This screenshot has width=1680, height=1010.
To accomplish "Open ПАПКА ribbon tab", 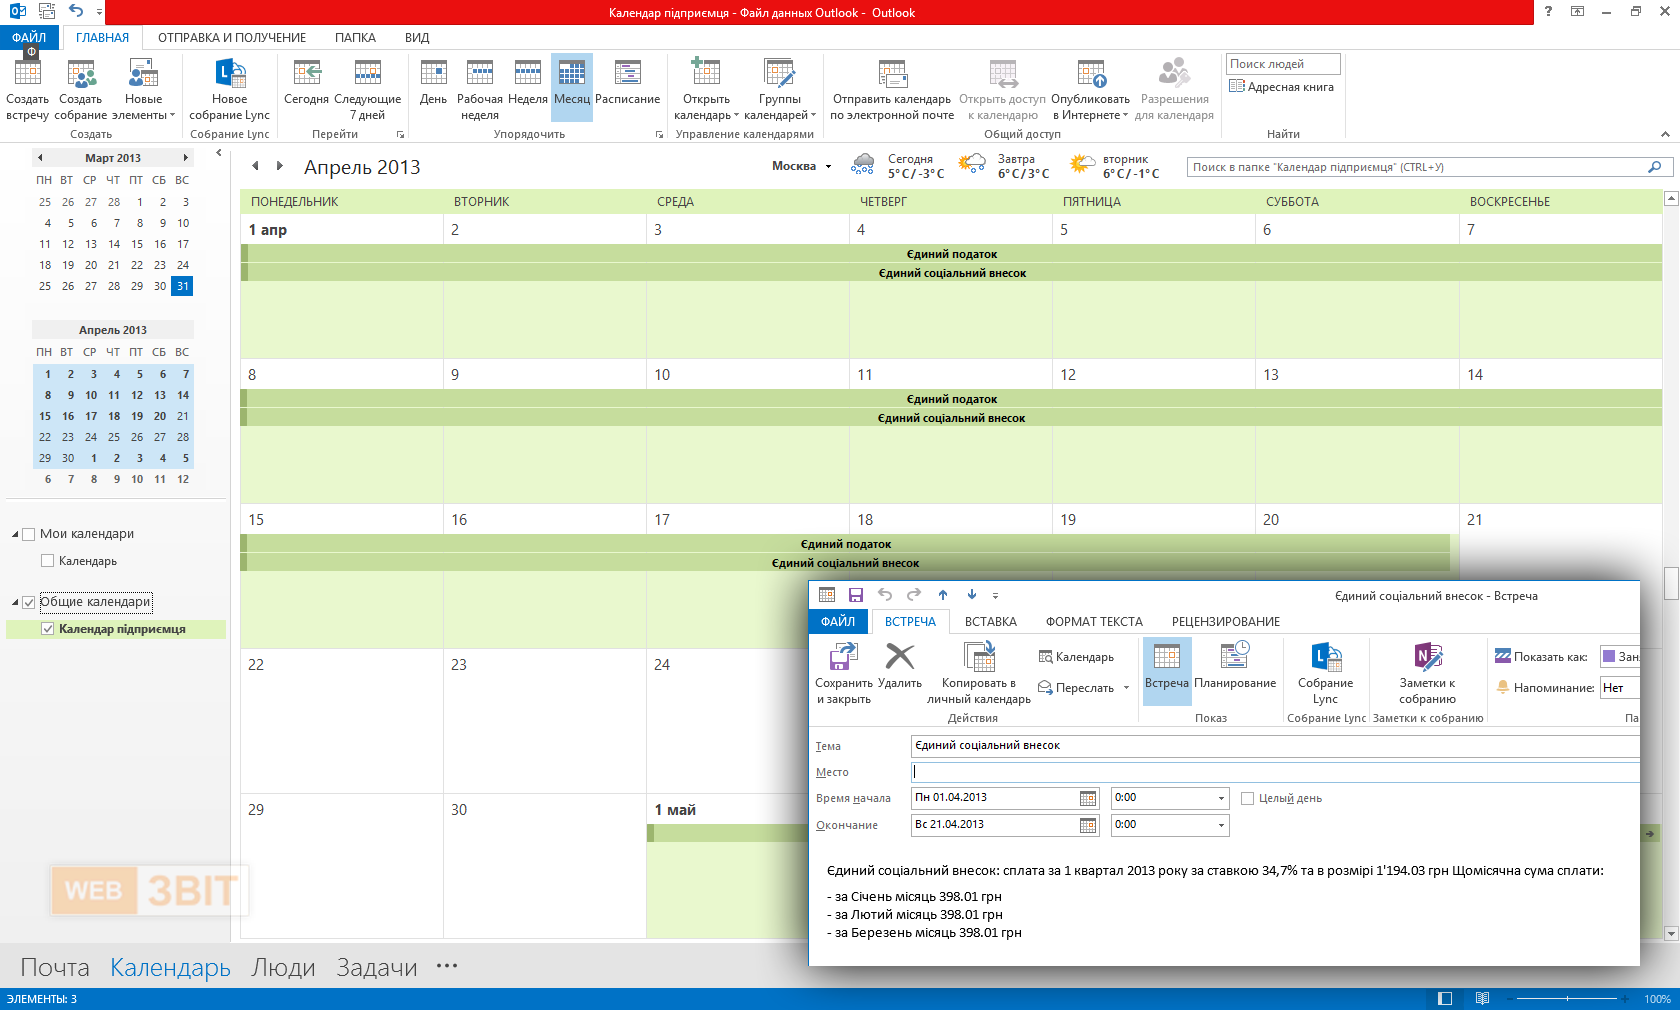I will pyautogui.click(x=355, y=38).
